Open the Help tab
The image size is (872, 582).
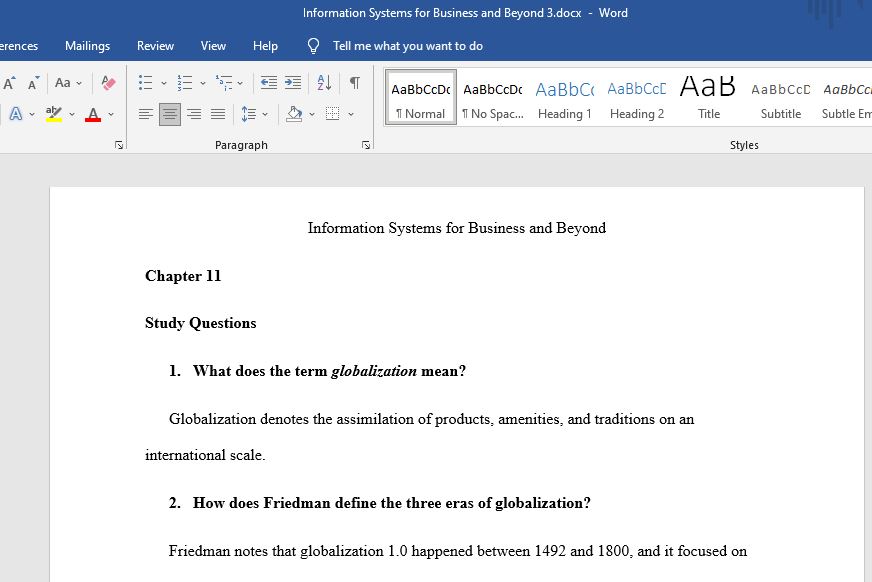(x=265, y=46)
